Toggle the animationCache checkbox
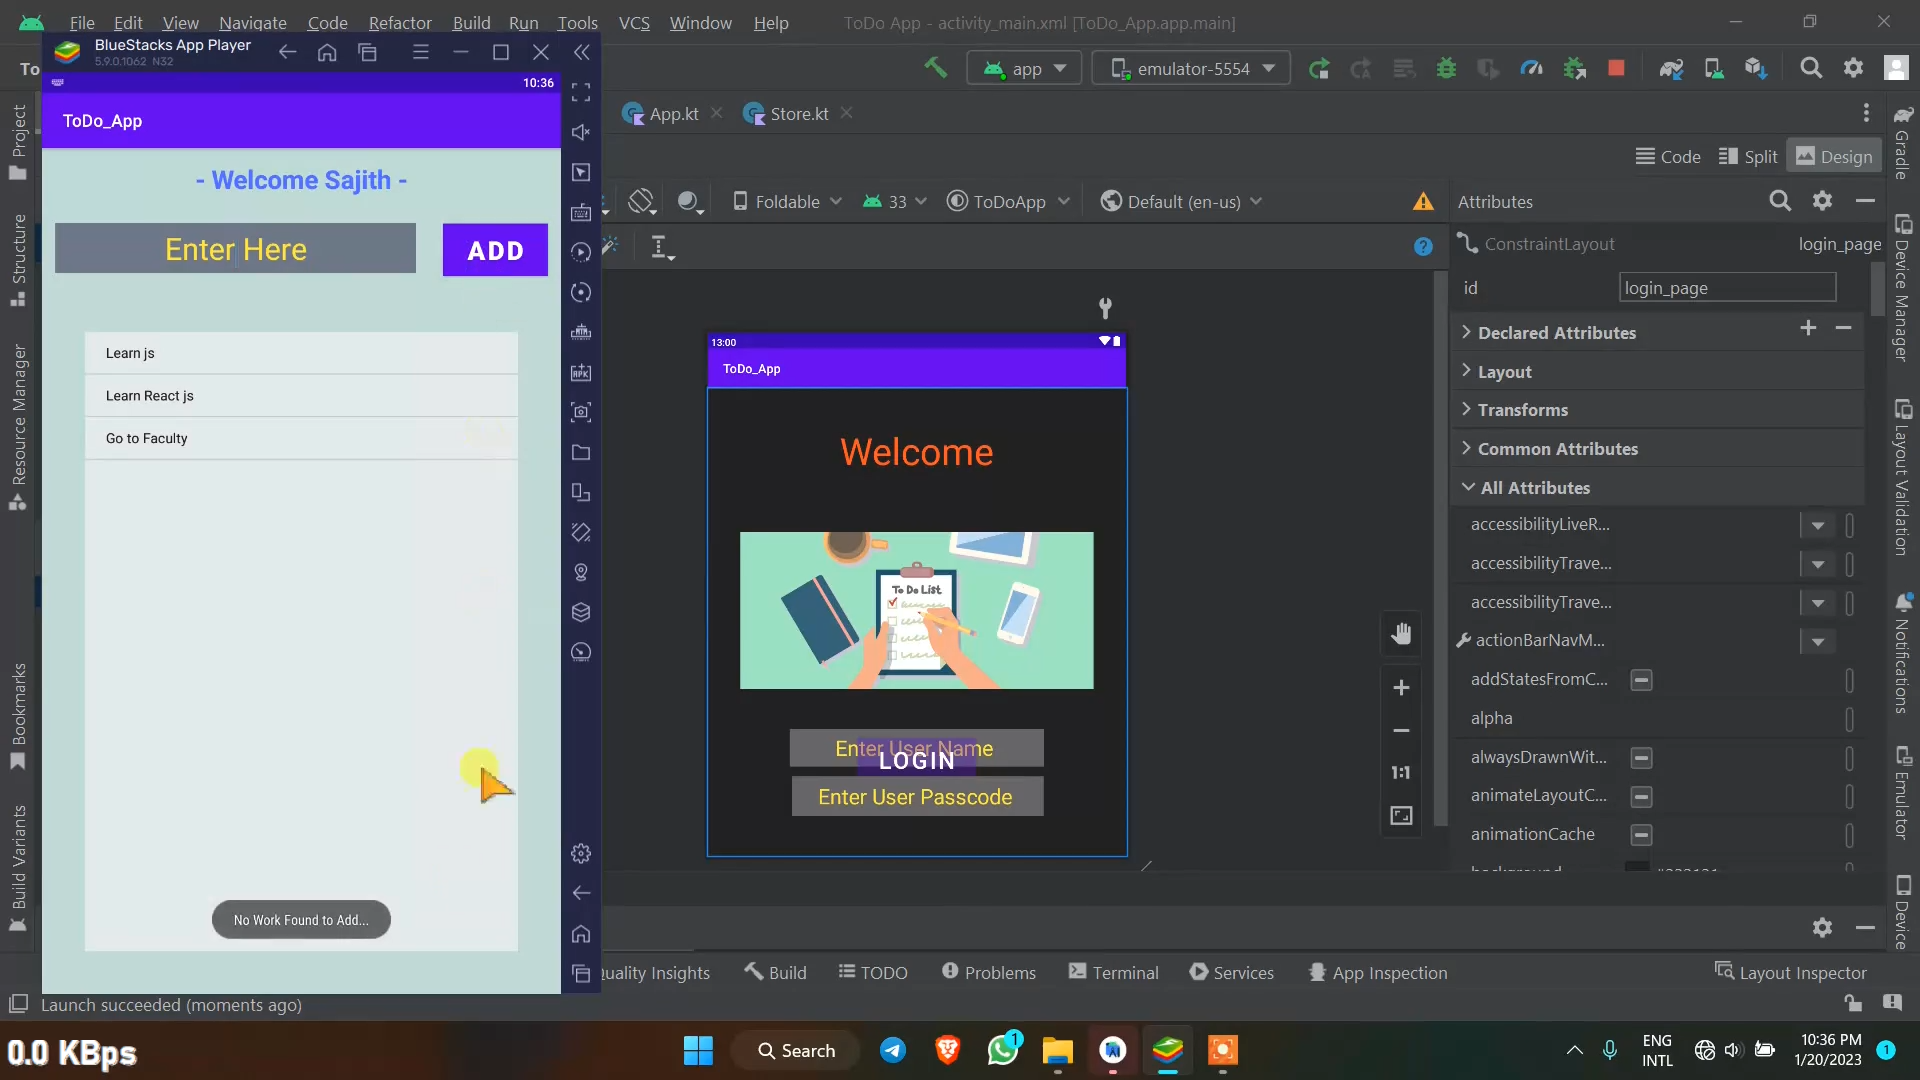1920x1080 pixels. pos(1641,835)
